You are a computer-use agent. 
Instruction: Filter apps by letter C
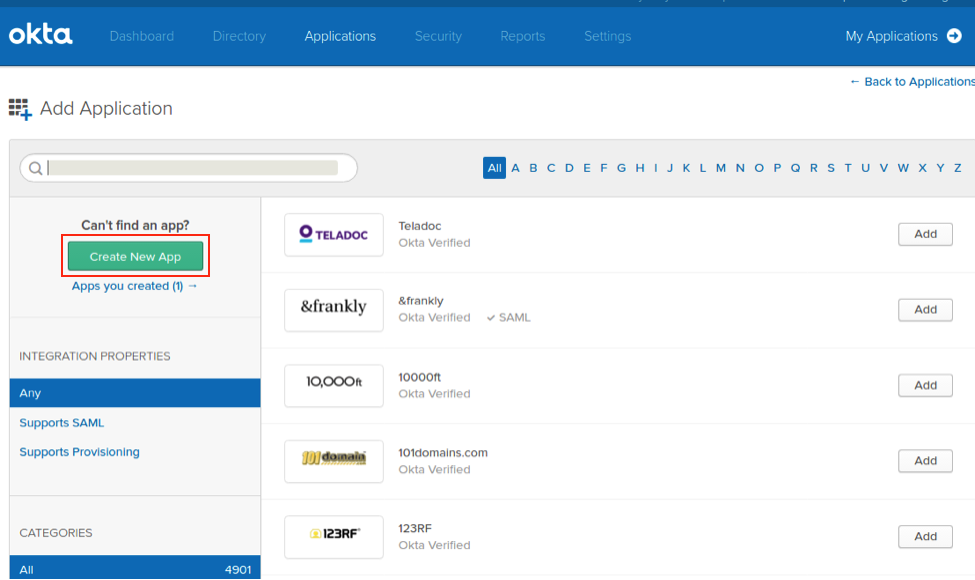pos(551,168)
